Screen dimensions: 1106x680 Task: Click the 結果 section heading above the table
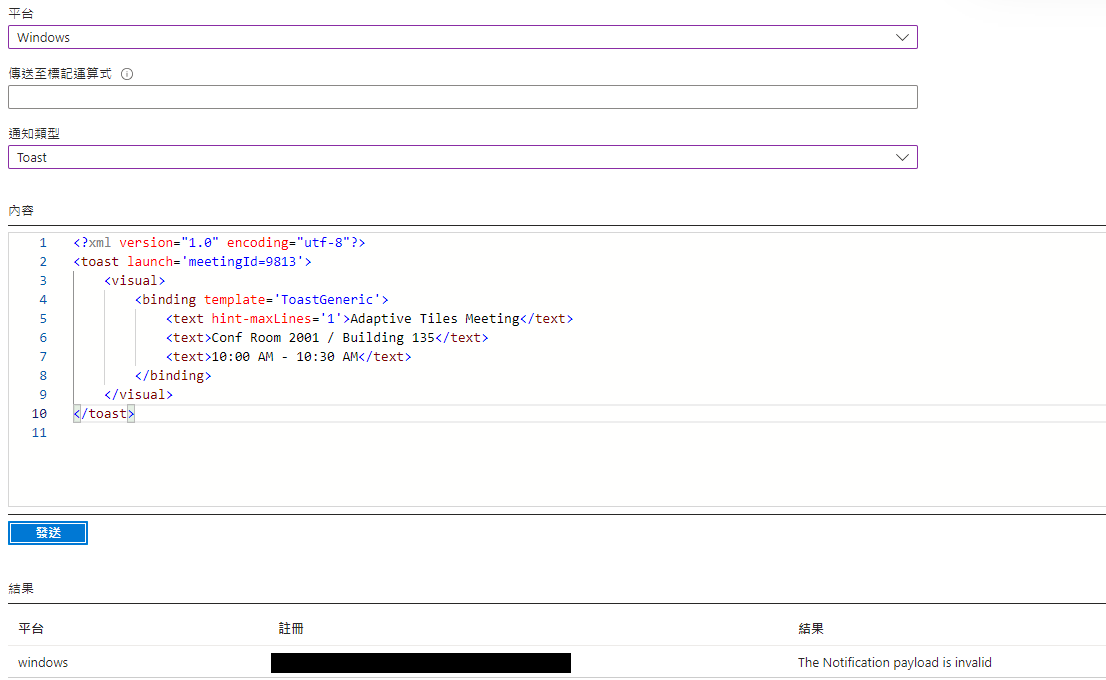coord(21,589)
